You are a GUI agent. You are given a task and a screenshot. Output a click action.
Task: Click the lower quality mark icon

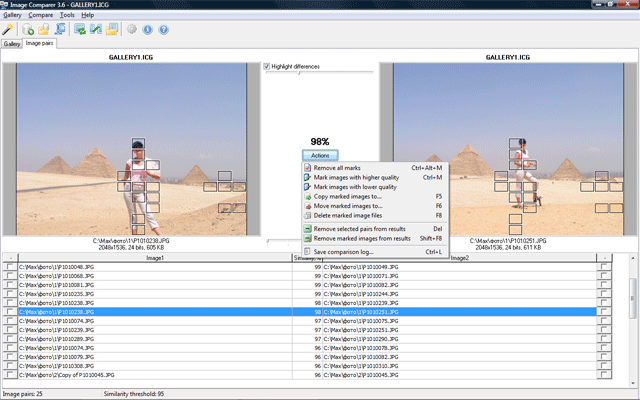pyautogui.click(x=308, y=187)
